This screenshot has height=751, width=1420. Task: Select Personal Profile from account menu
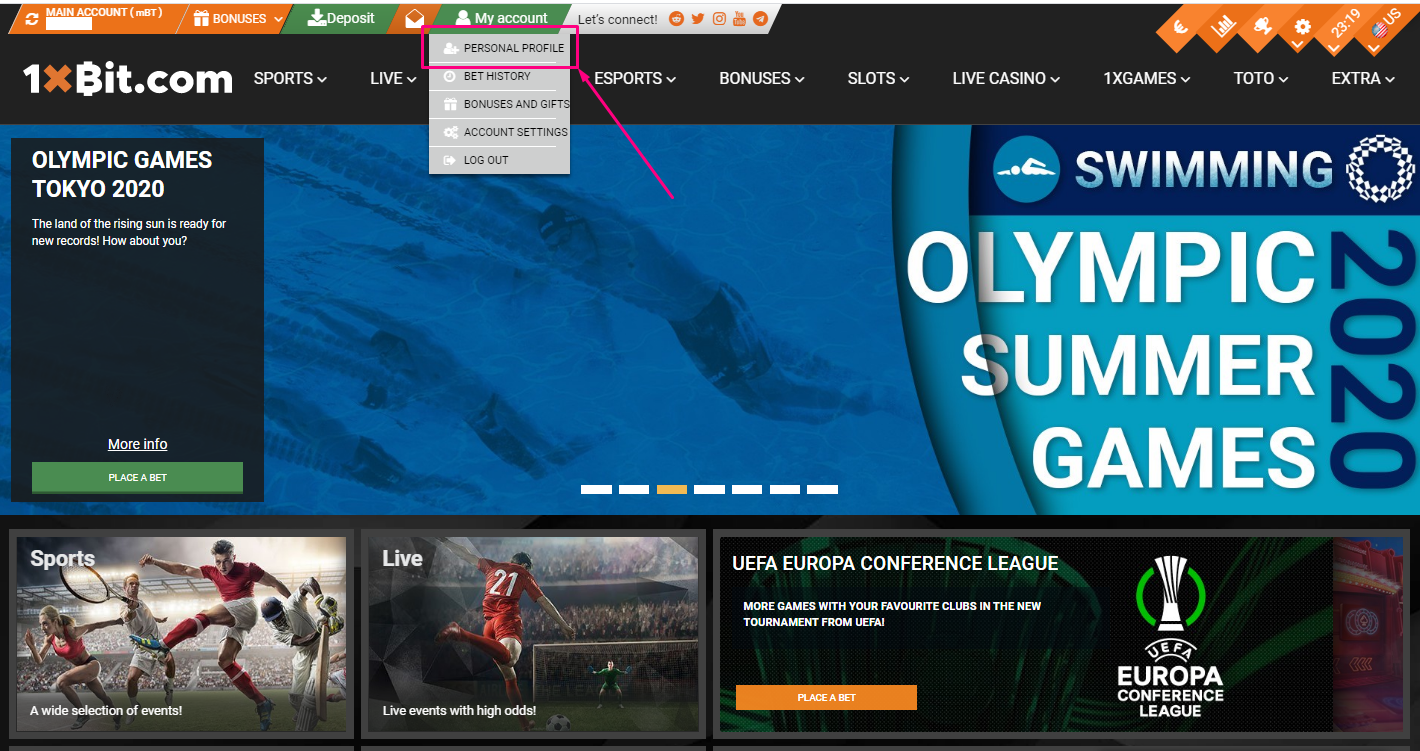(x=513, y=48)
